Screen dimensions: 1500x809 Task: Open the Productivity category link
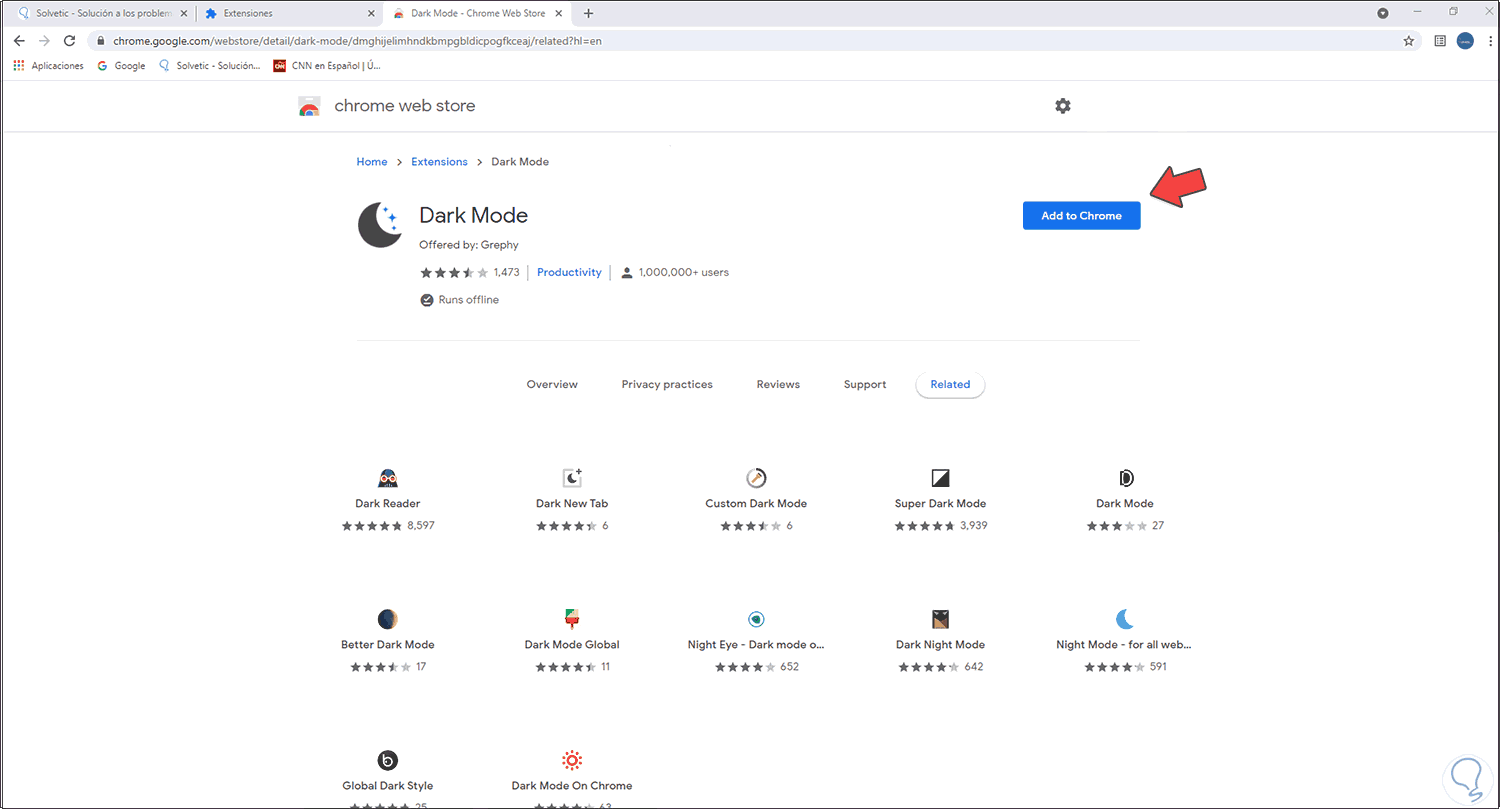tap(569, 272)
